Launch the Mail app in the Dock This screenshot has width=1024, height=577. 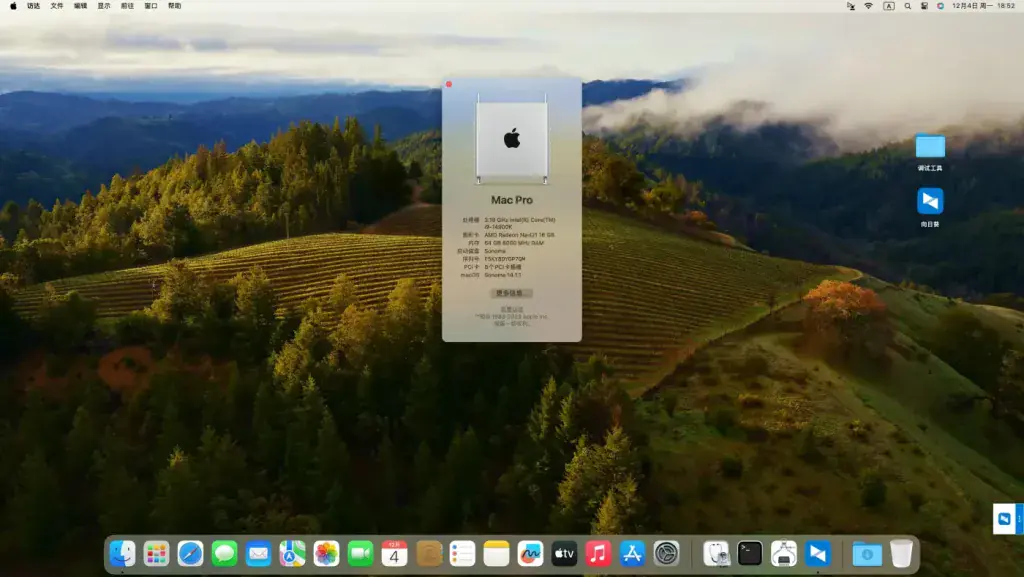click(258, 554)
